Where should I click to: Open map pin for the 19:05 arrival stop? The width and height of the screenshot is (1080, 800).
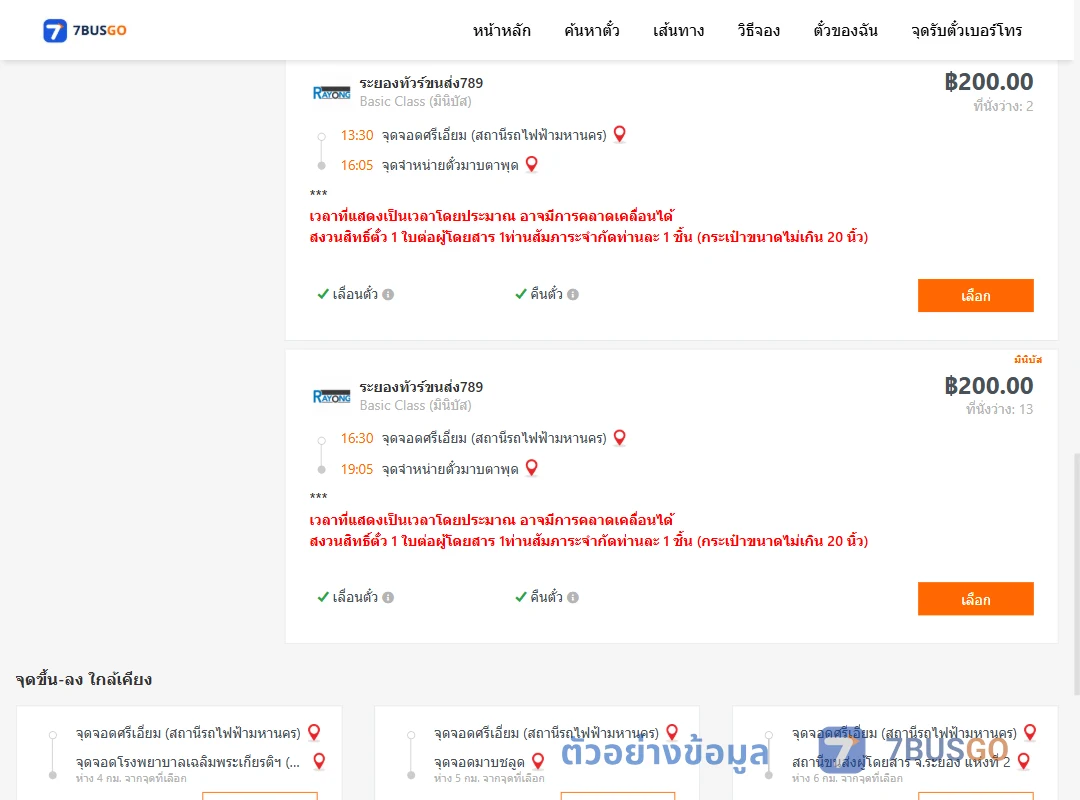(x=532, y=468)
